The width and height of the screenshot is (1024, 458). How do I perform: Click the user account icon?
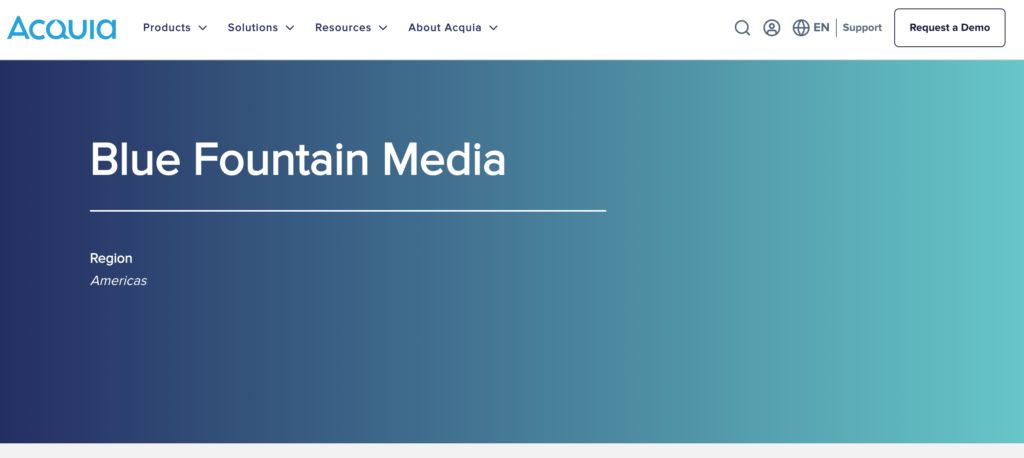pos(771,28)
